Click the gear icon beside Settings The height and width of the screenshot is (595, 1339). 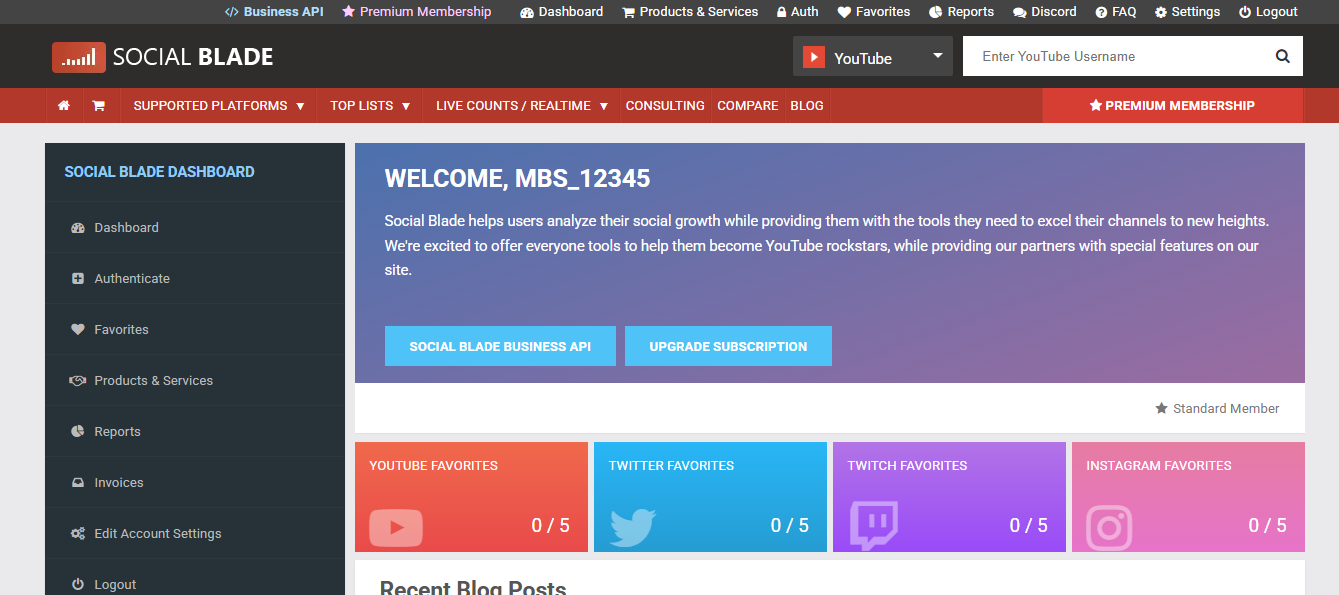pyautogui.click(x=1160, y=12)
